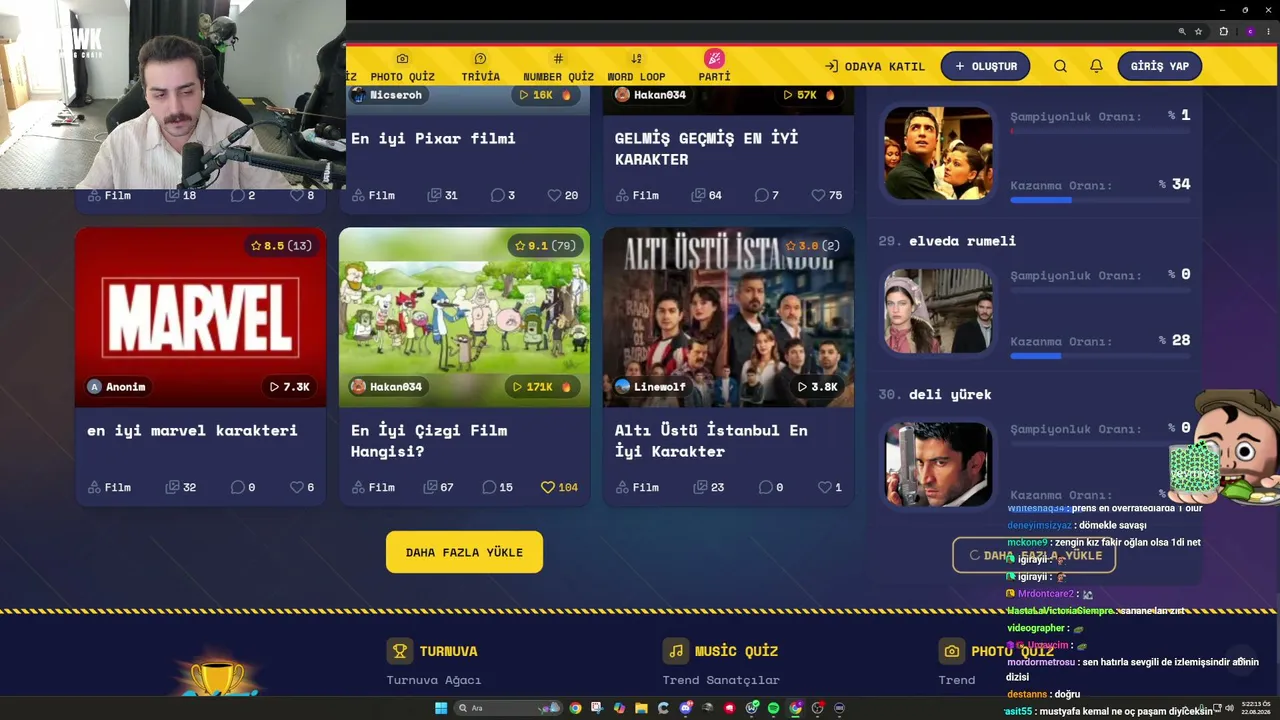
Task: Open Spotify from the taskbar
Action: coord(773,708)
